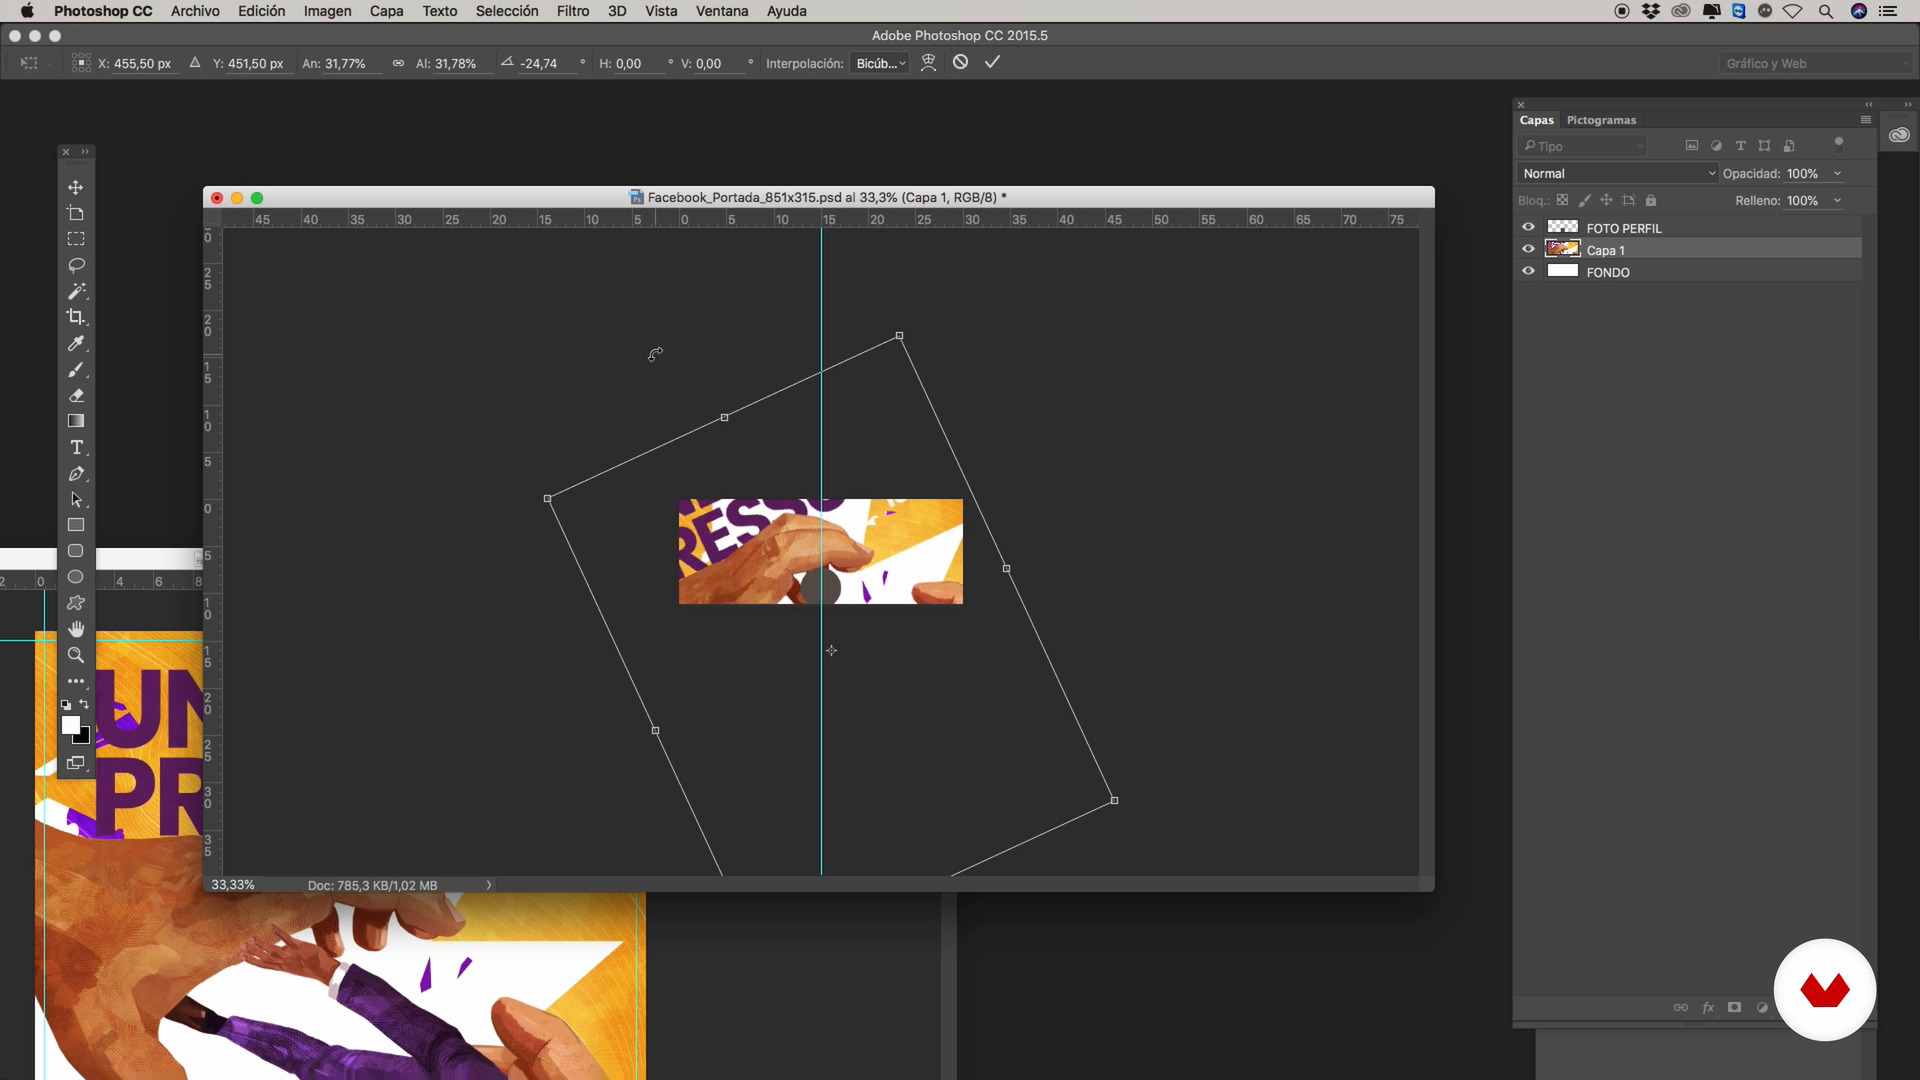Toggle the layer filtering on/off switch
Image resolution: width=1920 pixels, height=1080 pixels.
tap(1838, 143)
